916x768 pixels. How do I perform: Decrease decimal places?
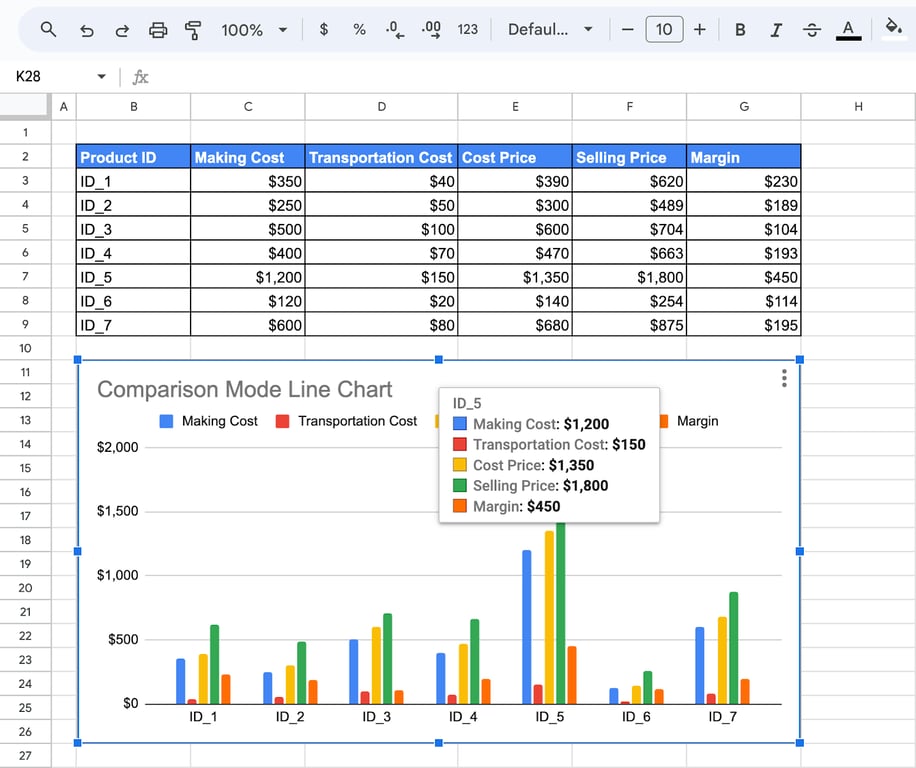[395, 29]
